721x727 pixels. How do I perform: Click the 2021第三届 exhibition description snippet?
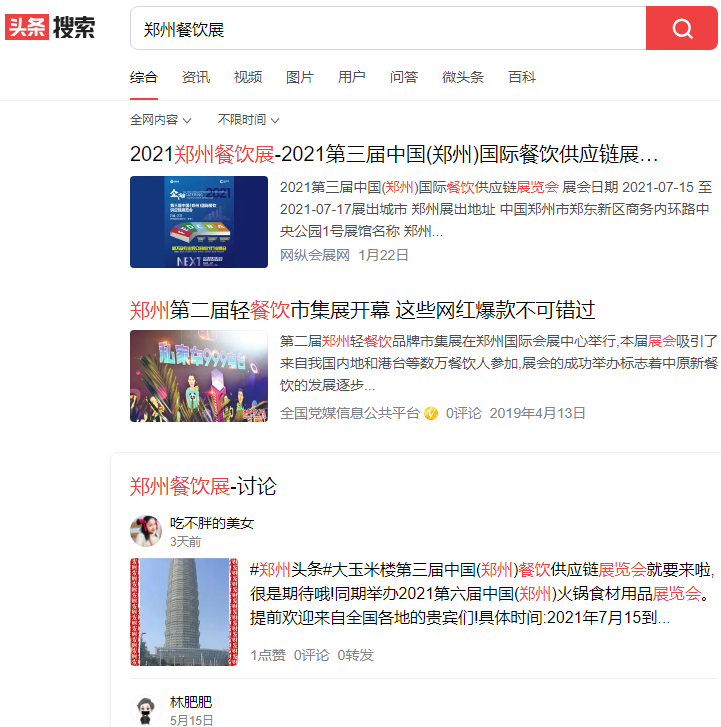(x=496, y=209)
